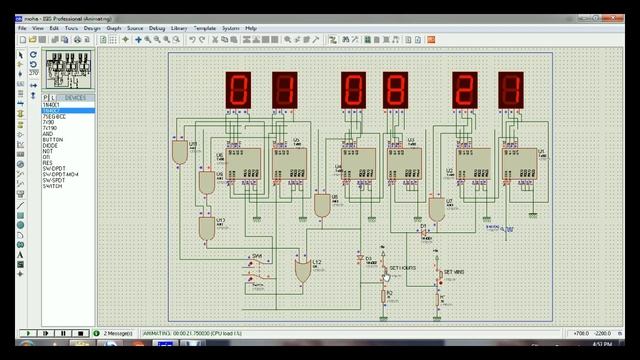Undo the last action
Screen dimensions: 640x360
(x=192, y=40)
